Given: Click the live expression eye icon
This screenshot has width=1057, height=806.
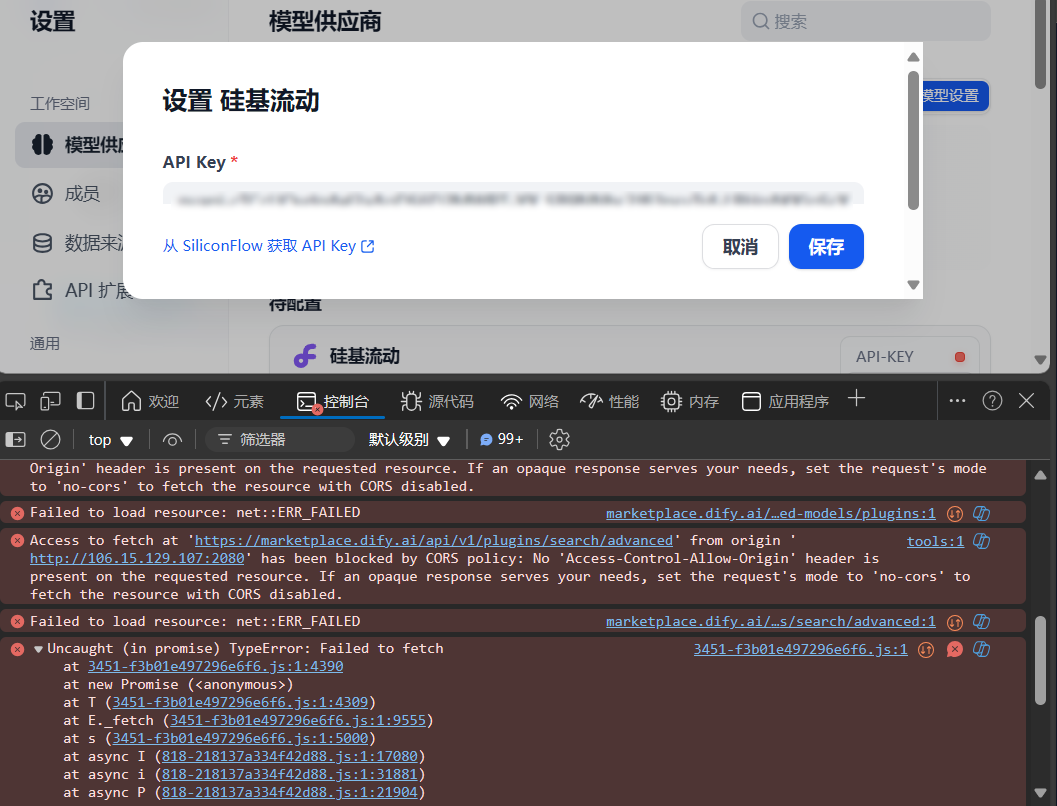Looking at the screenshot, I should [x=173, y=440].
